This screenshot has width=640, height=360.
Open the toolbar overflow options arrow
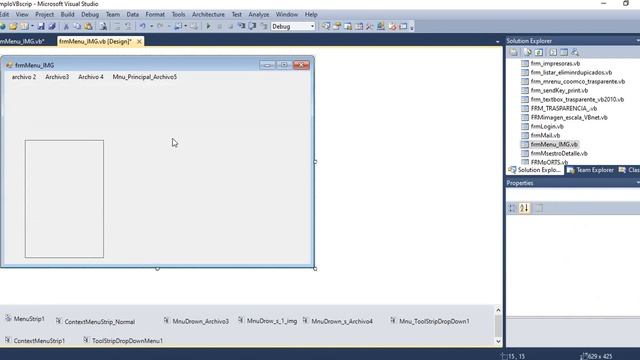point(412,27)
